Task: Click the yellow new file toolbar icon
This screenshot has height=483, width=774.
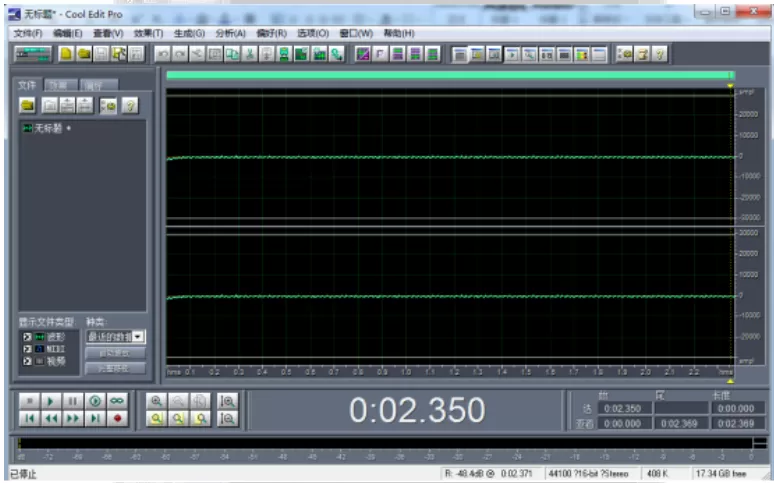Action: (66, 54)
